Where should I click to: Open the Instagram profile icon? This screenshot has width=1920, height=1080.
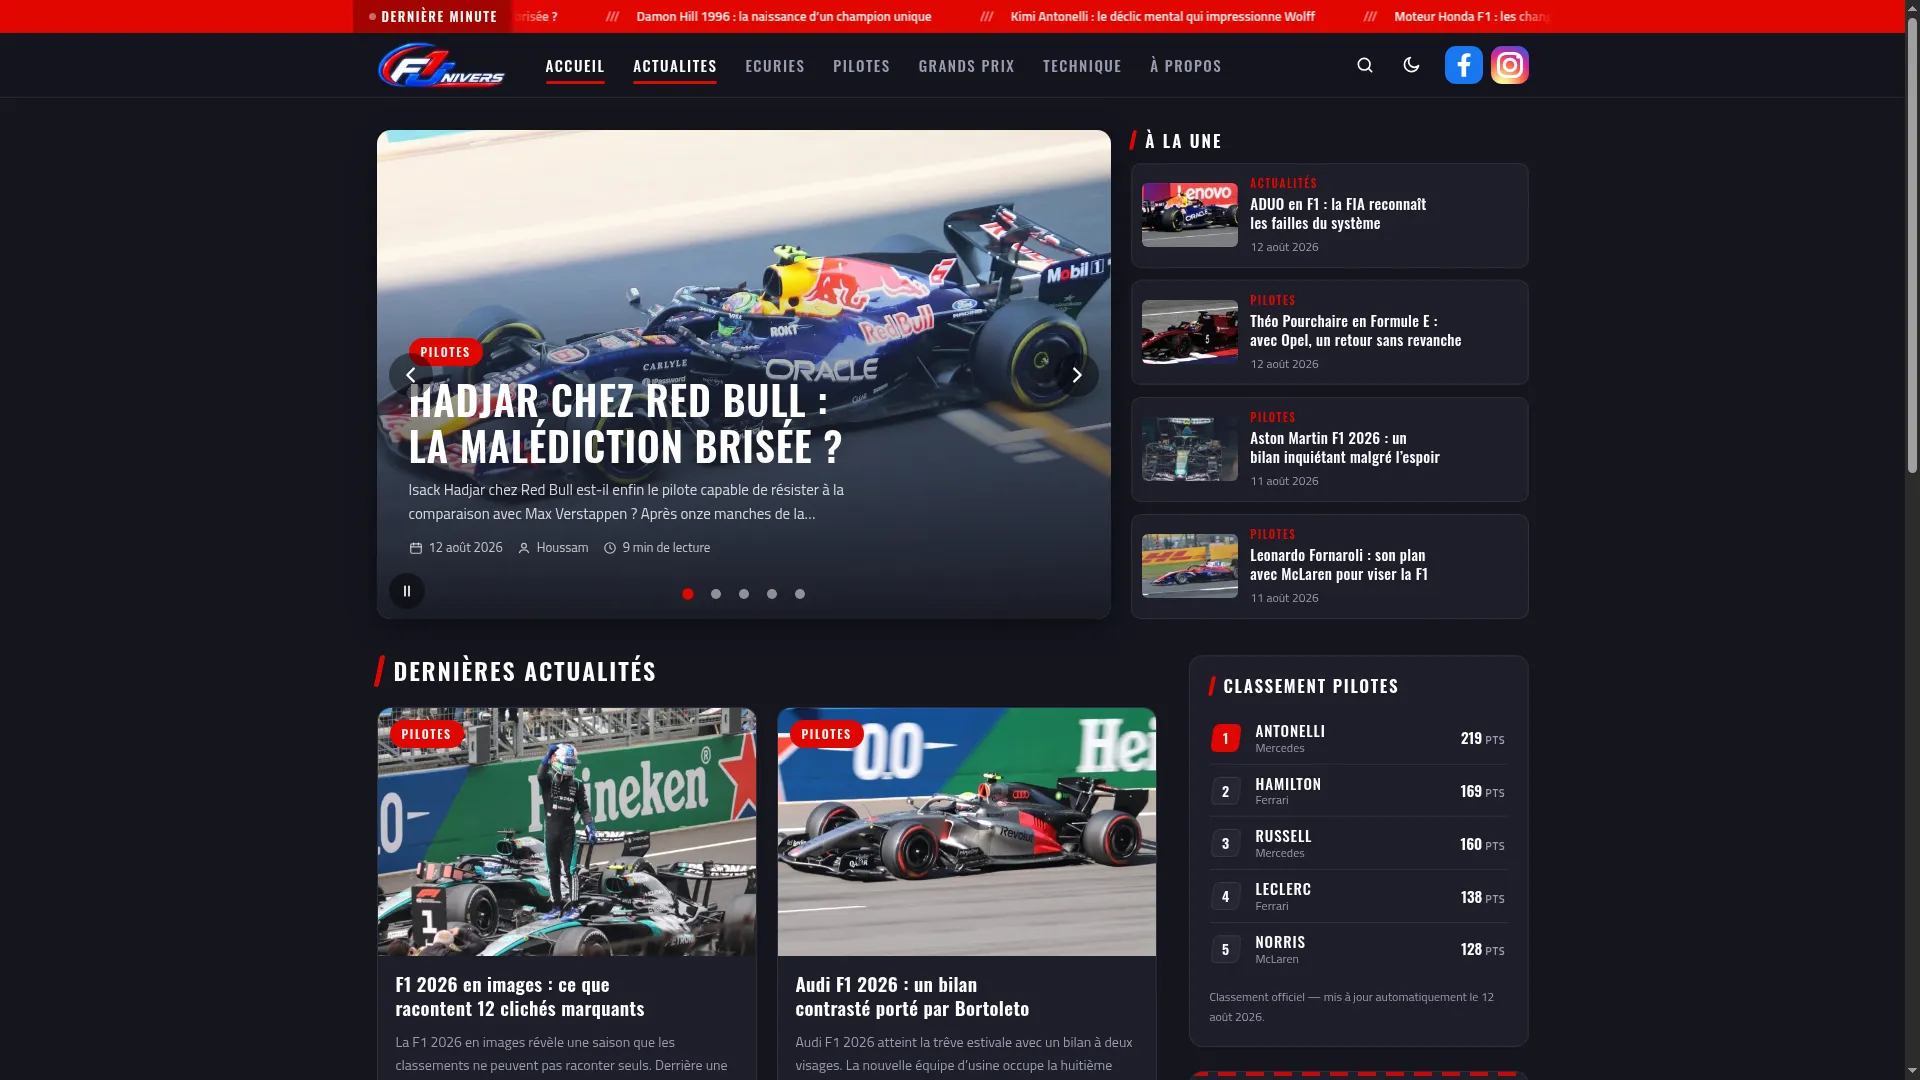click(1509, 65)
